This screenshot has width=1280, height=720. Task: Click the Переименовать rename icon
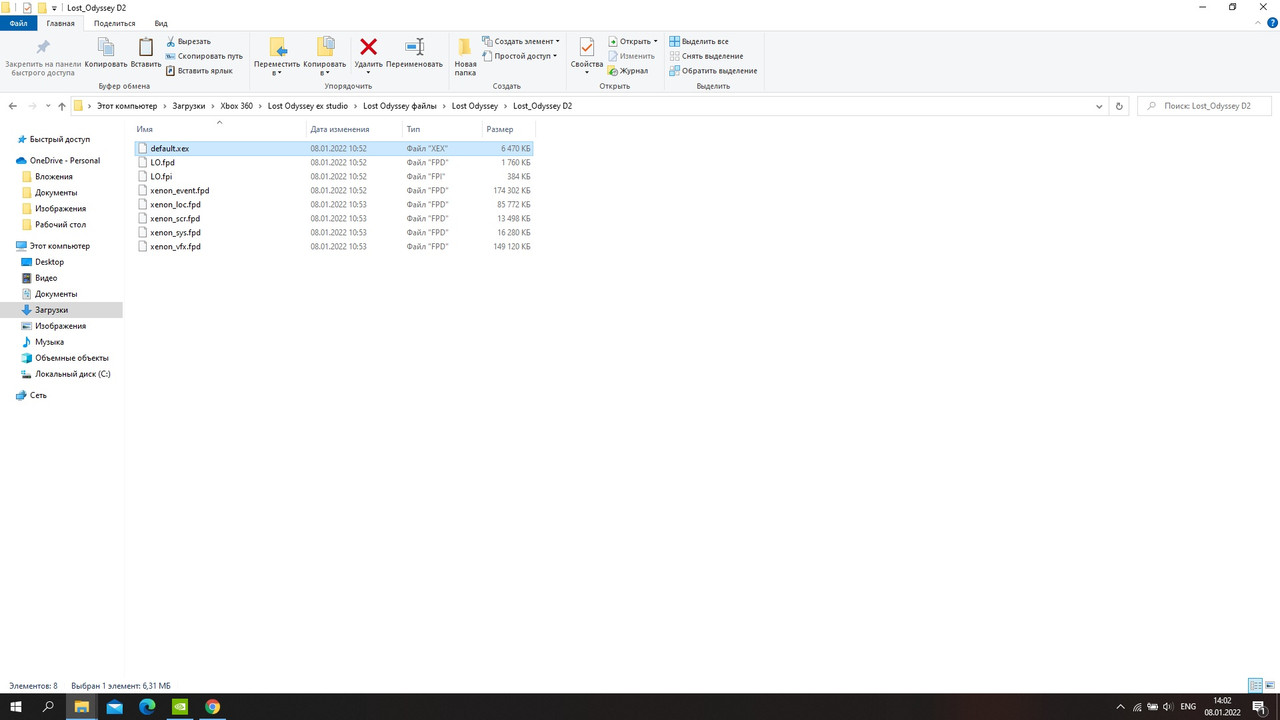tap(414, 46)
